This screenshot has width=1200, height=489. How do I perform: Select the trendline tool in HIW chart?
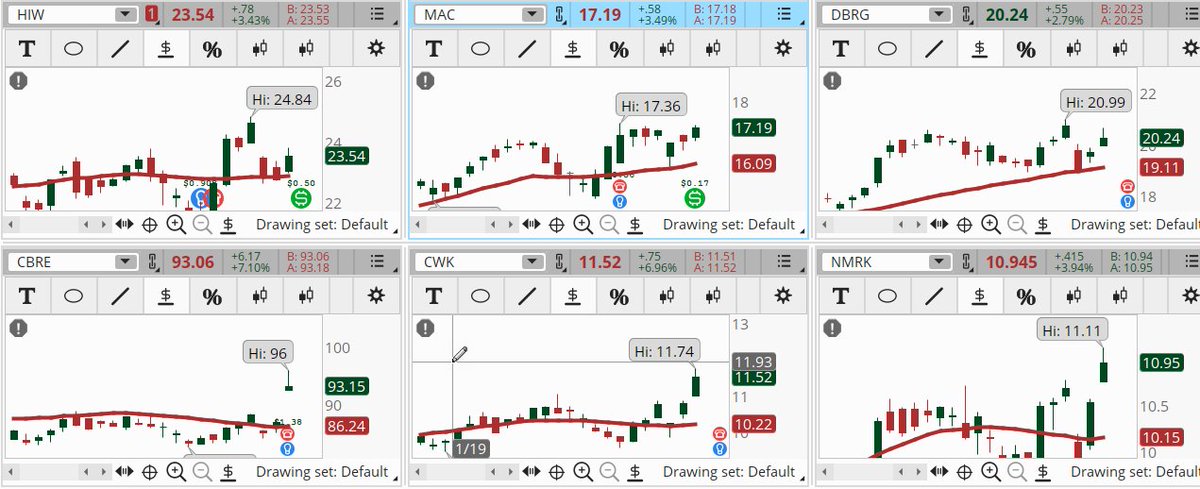[x=120, y=49]
